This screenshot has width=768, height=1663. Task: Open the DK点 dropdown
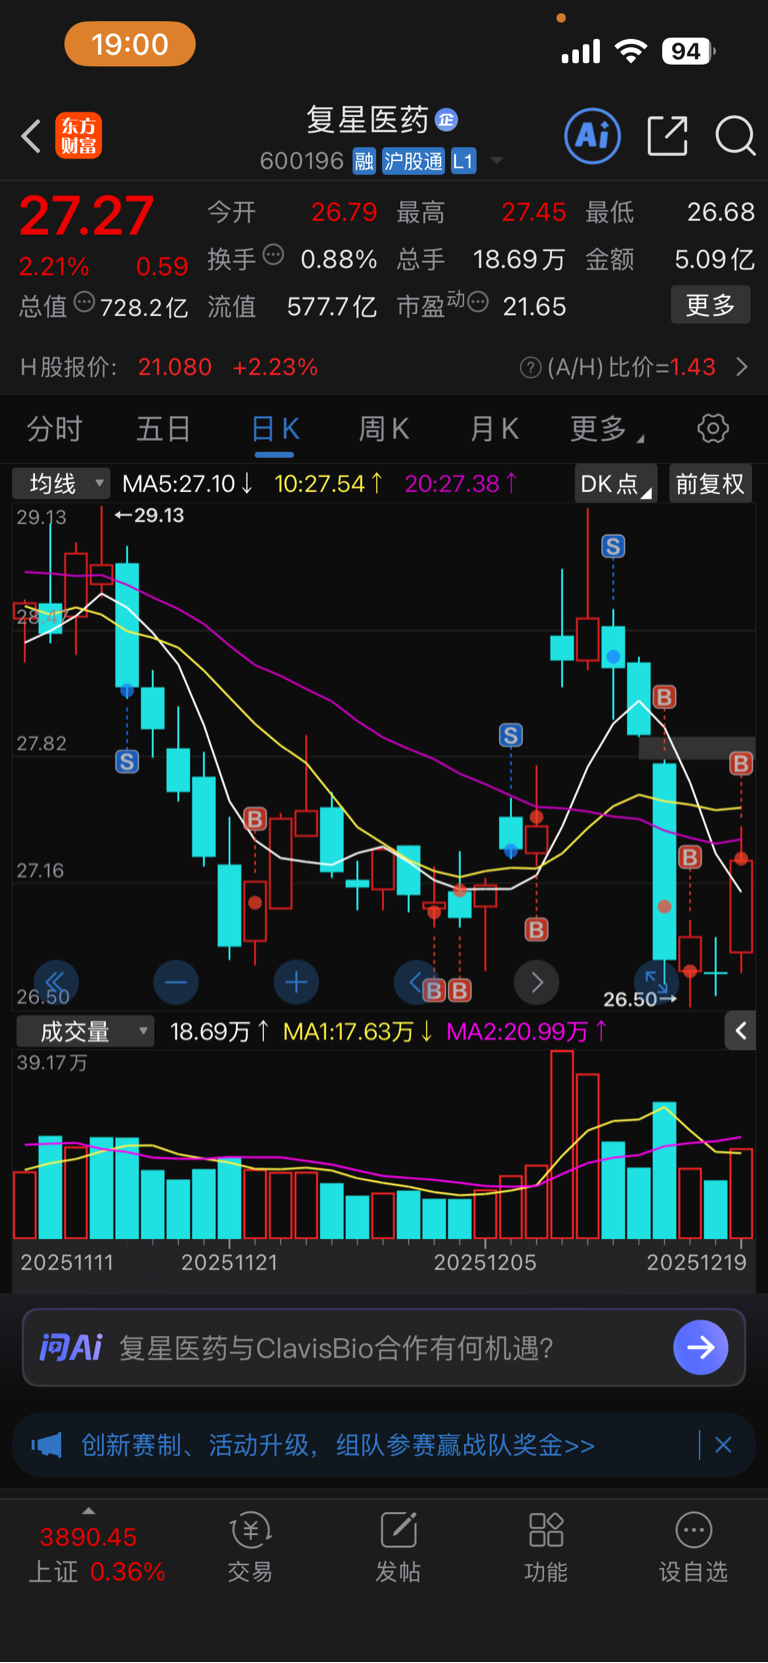click(616, 484)
